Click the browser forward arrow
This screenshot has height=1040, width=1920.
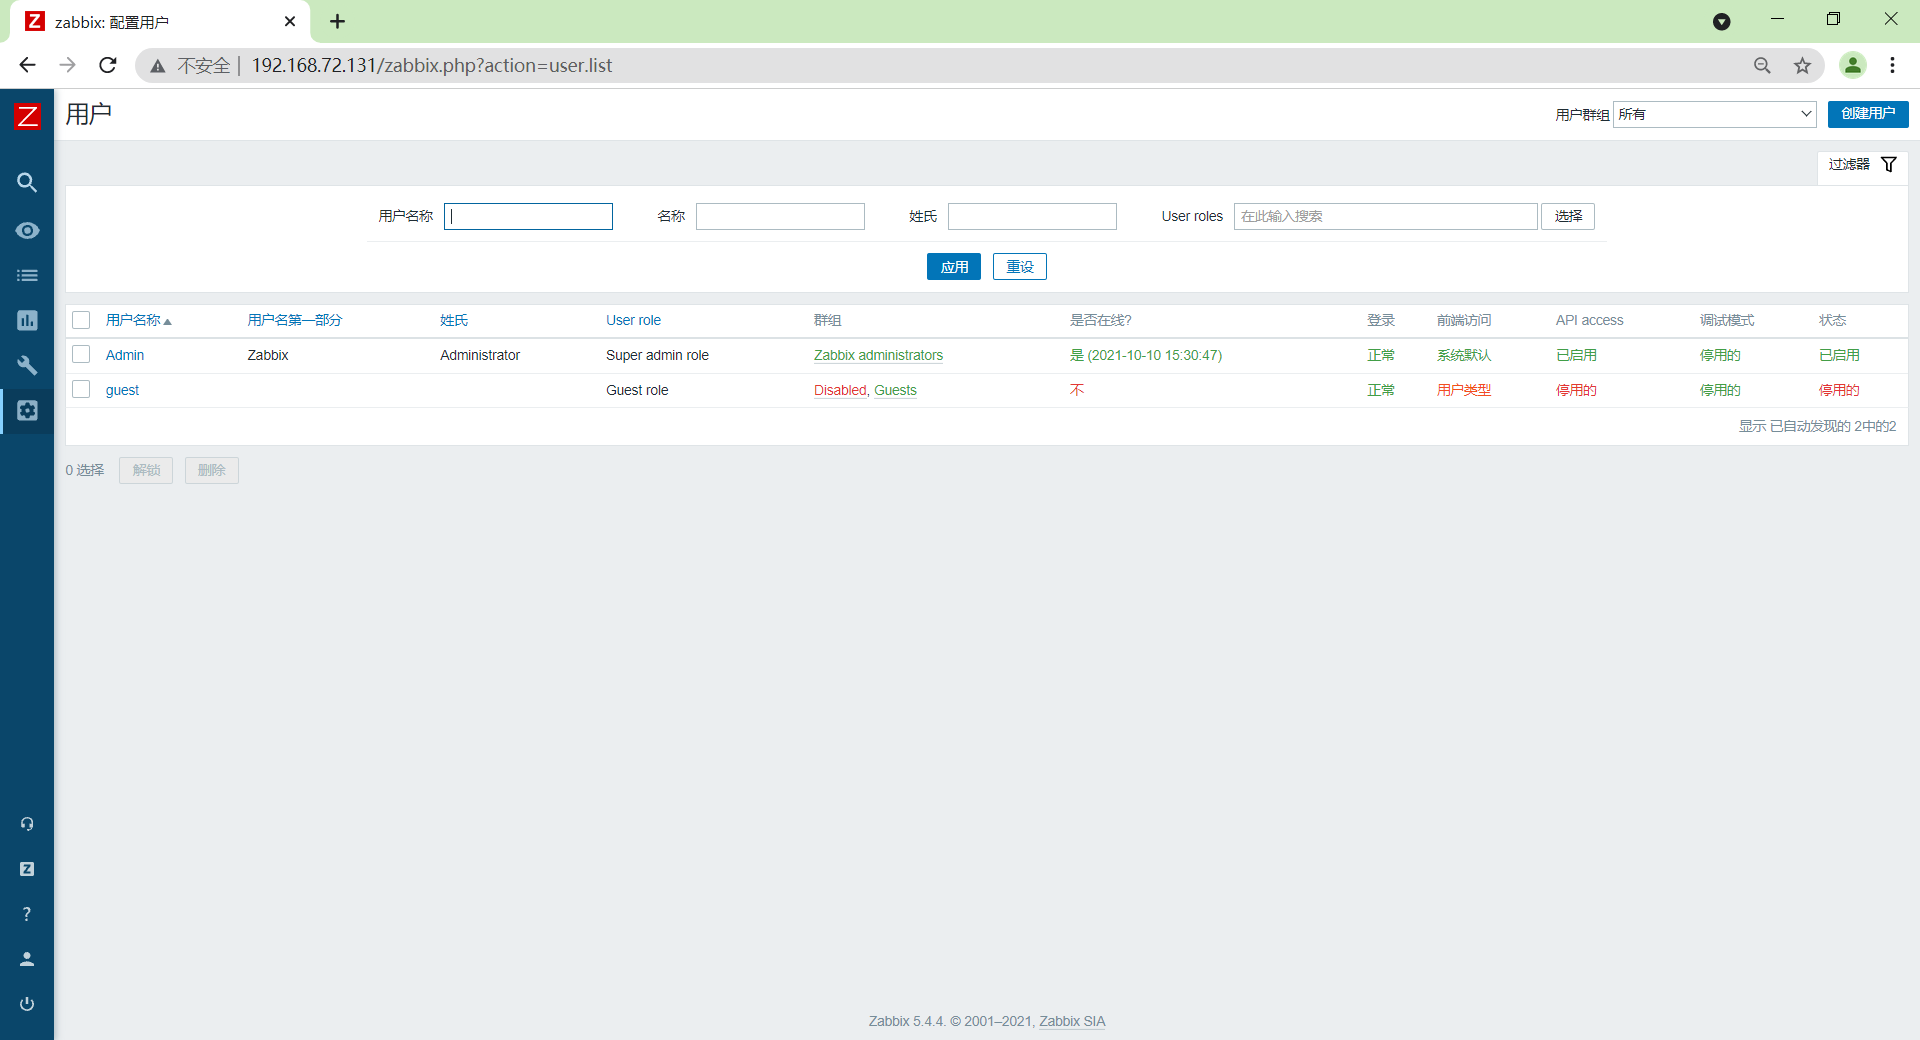(68, 65)
